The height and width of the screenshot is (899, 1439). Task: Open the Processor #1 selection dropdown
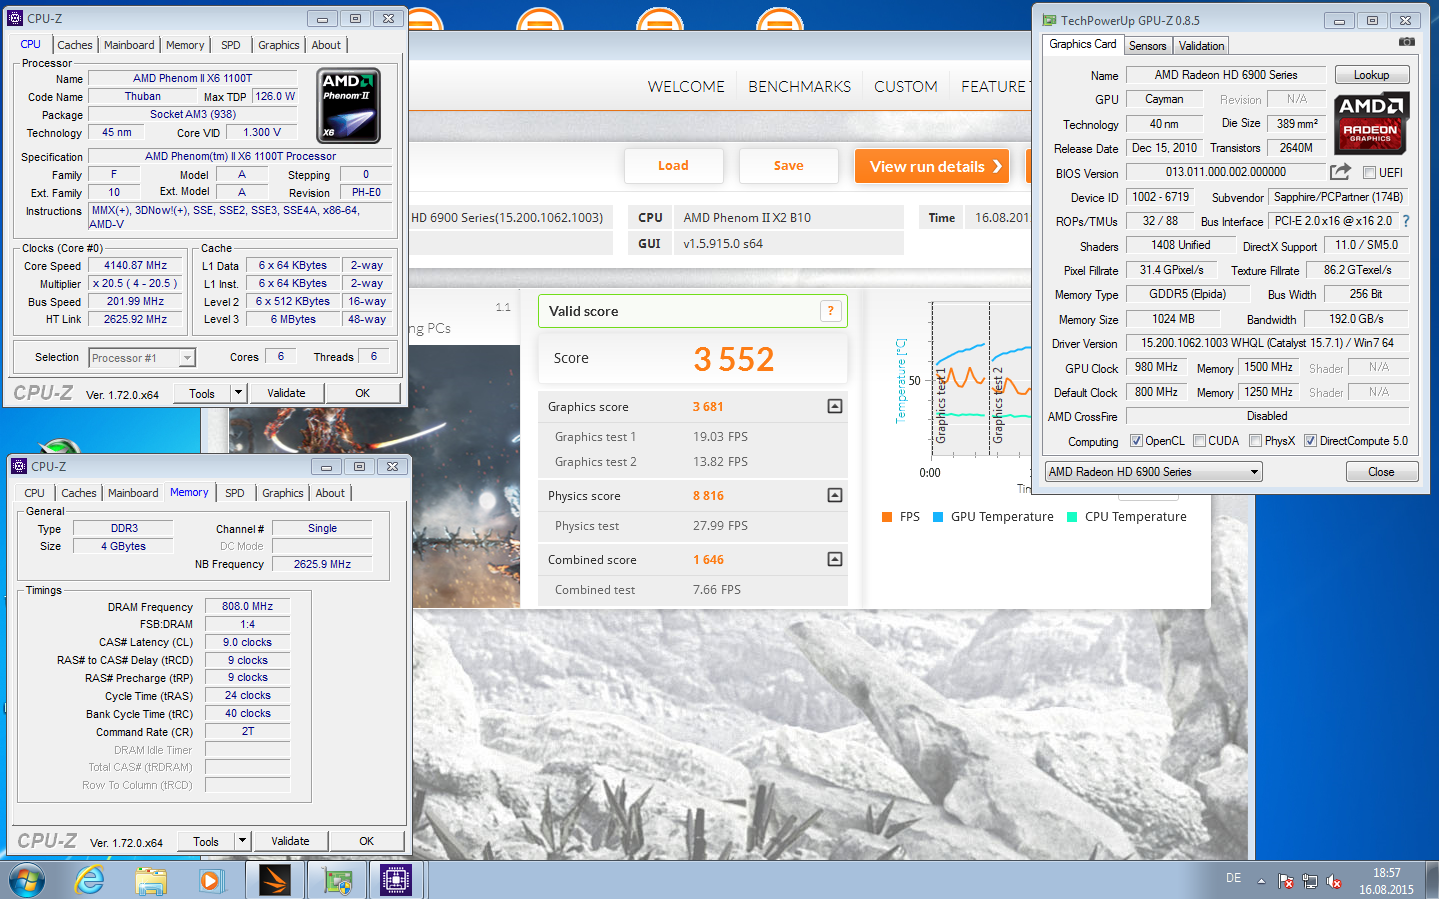(142, 357)
